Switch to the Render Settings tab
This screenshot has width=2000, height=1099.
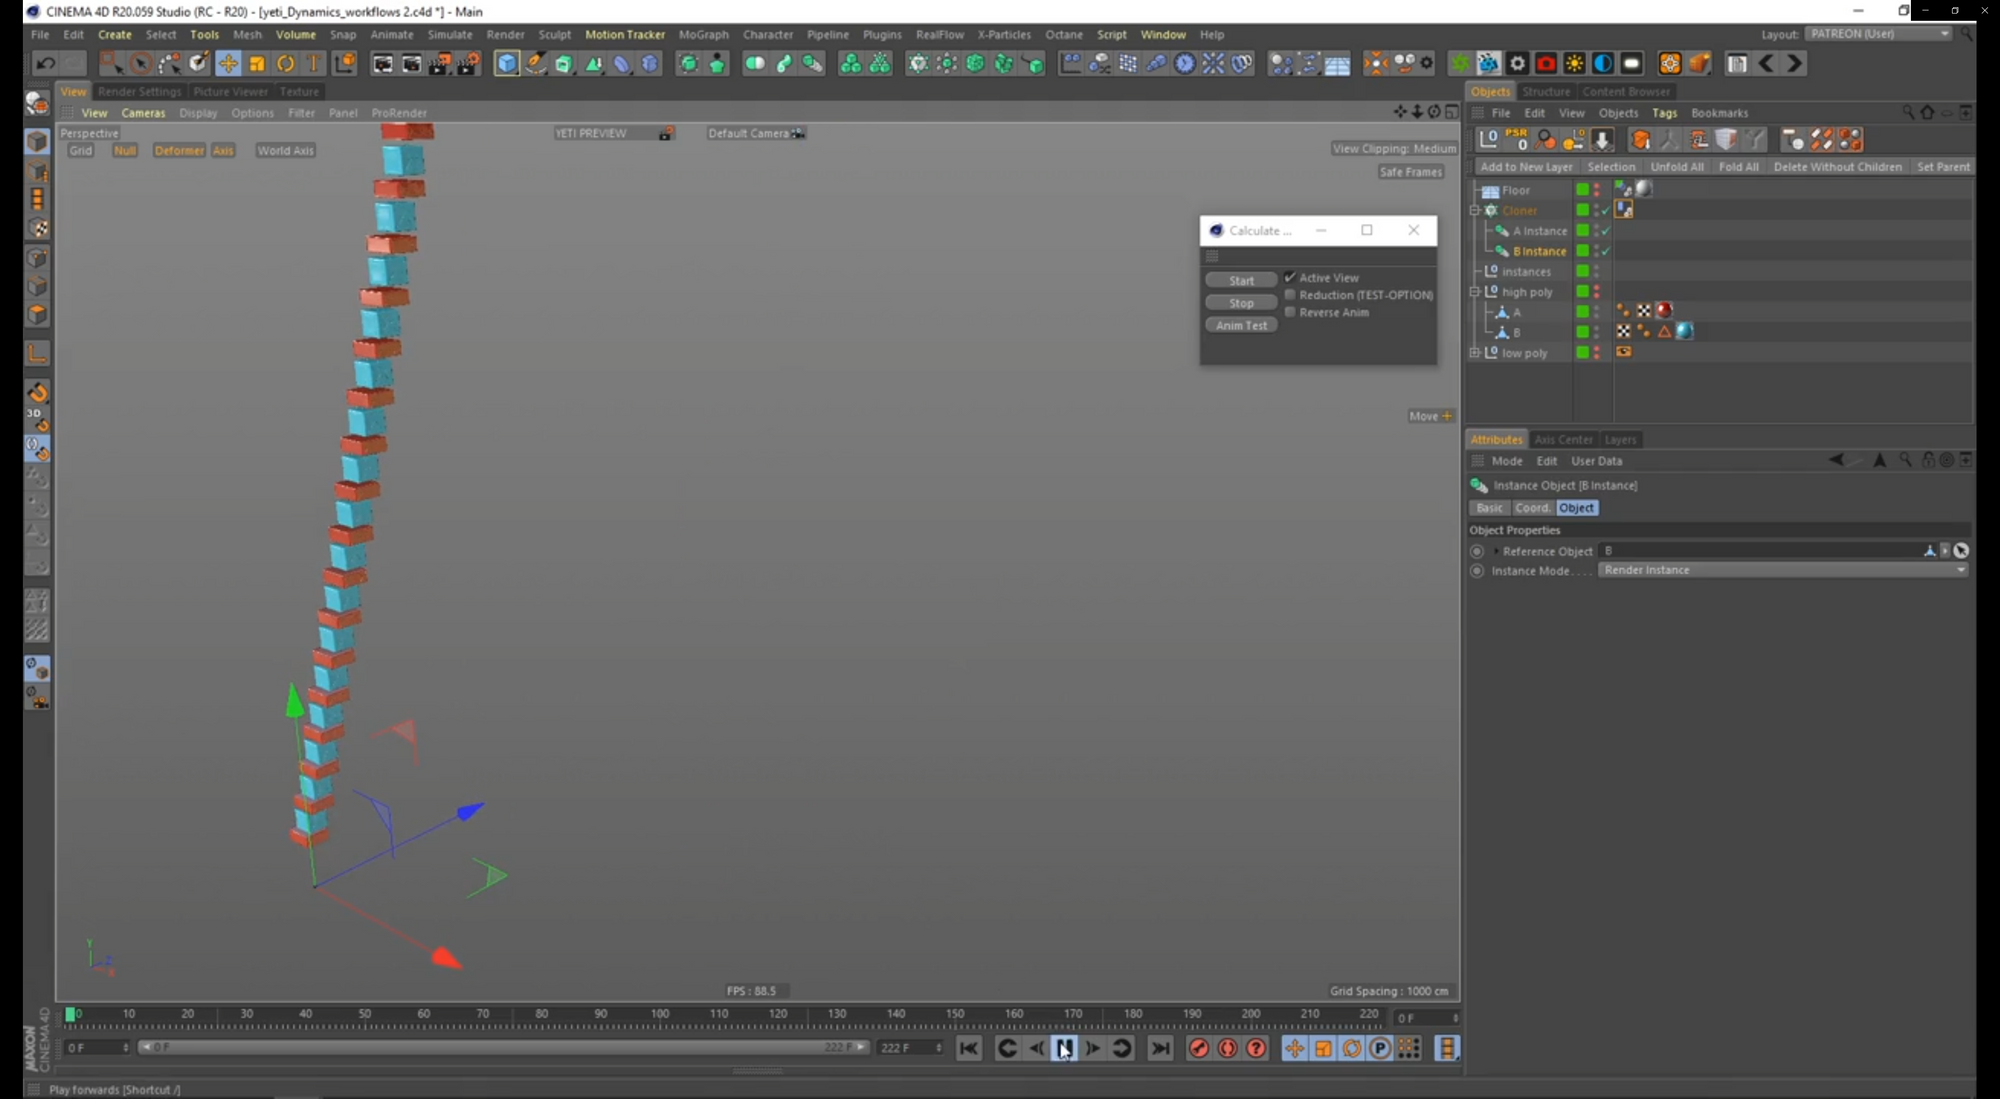(139, 91)
